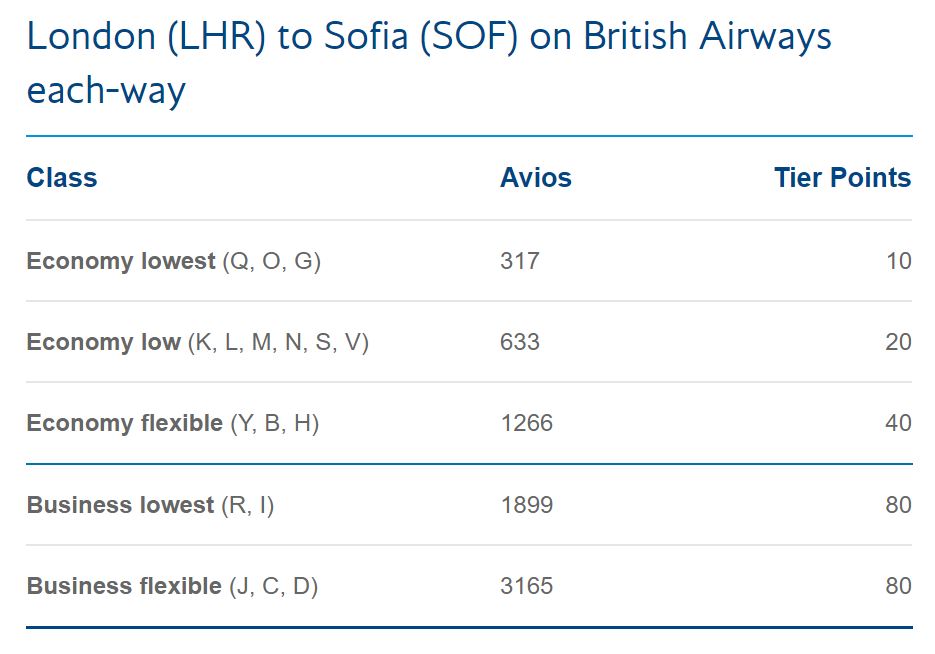Click Business flexible 80 tier points value
The image size is (935, 654).
(899, 586)
